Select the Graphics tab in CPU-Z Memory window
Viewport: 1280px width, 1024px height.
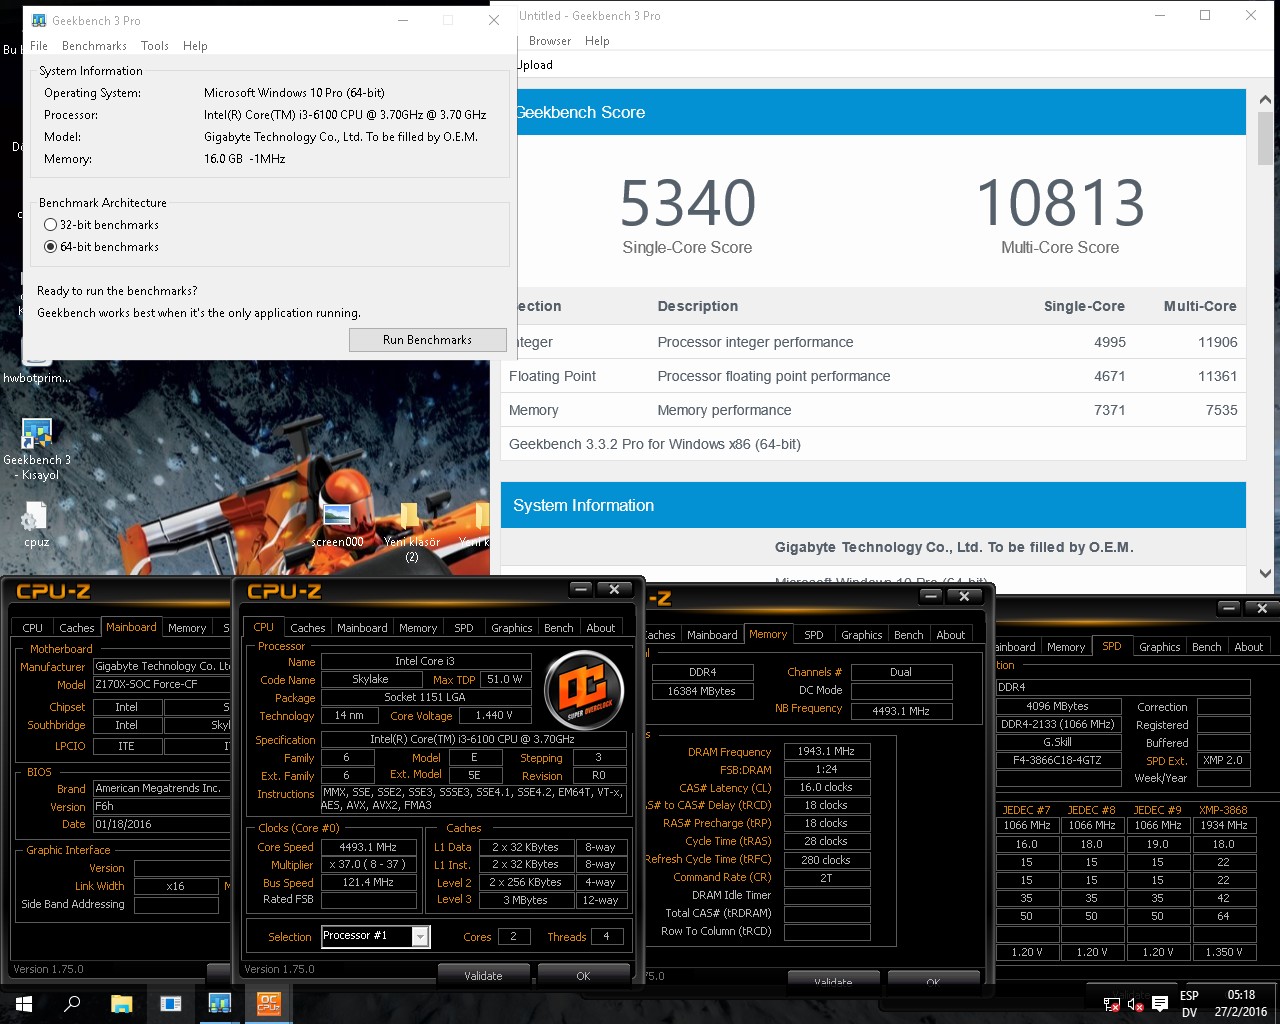click(861, 635)
